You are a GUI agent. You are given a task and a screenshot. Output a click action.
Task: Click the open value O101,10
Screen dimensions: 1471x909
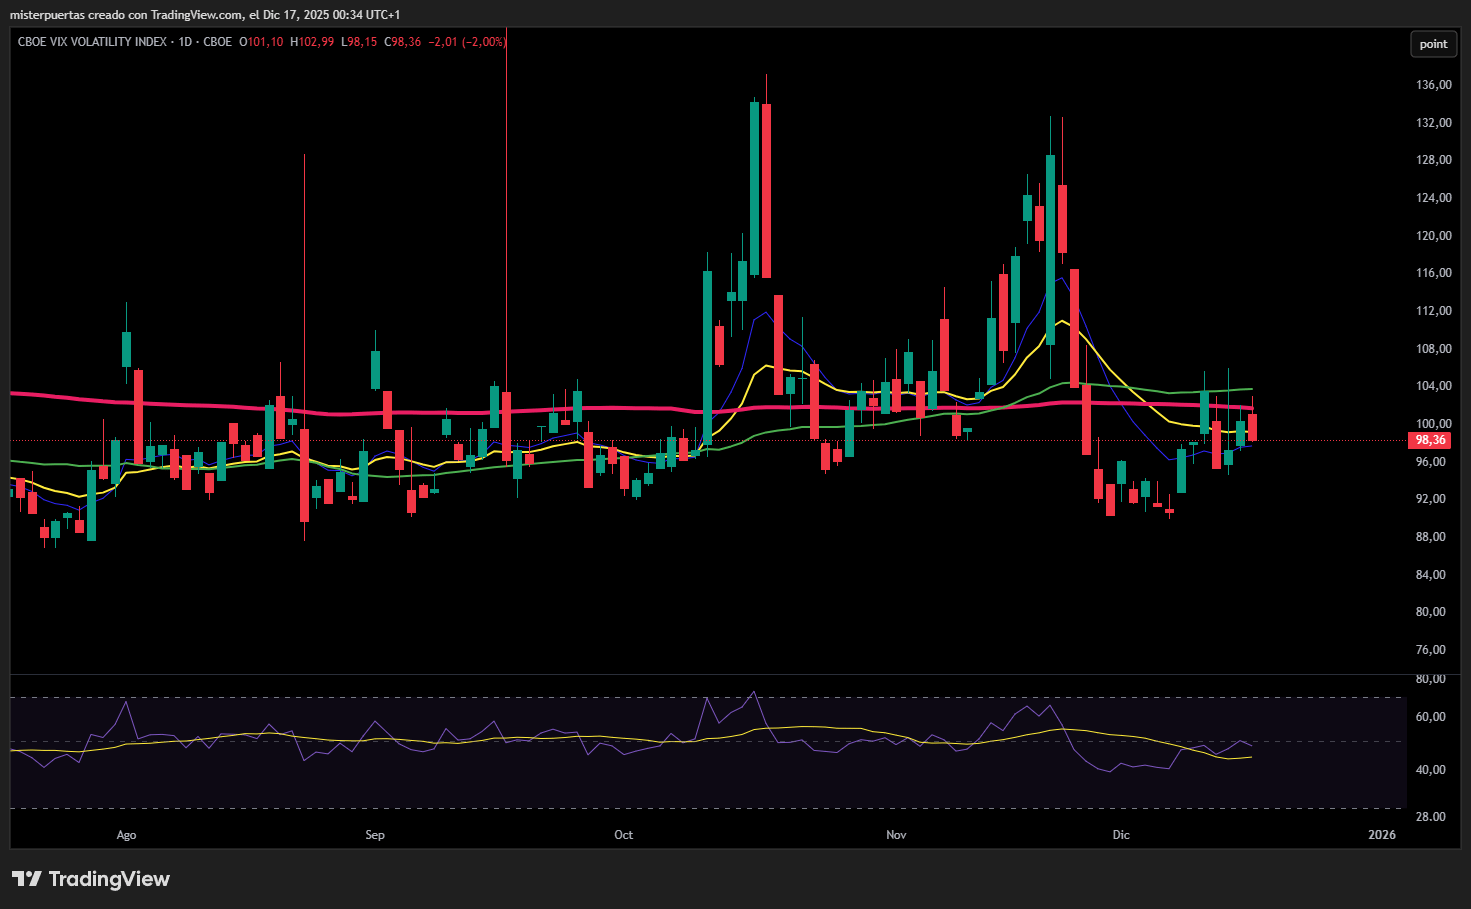coord(261,42)
